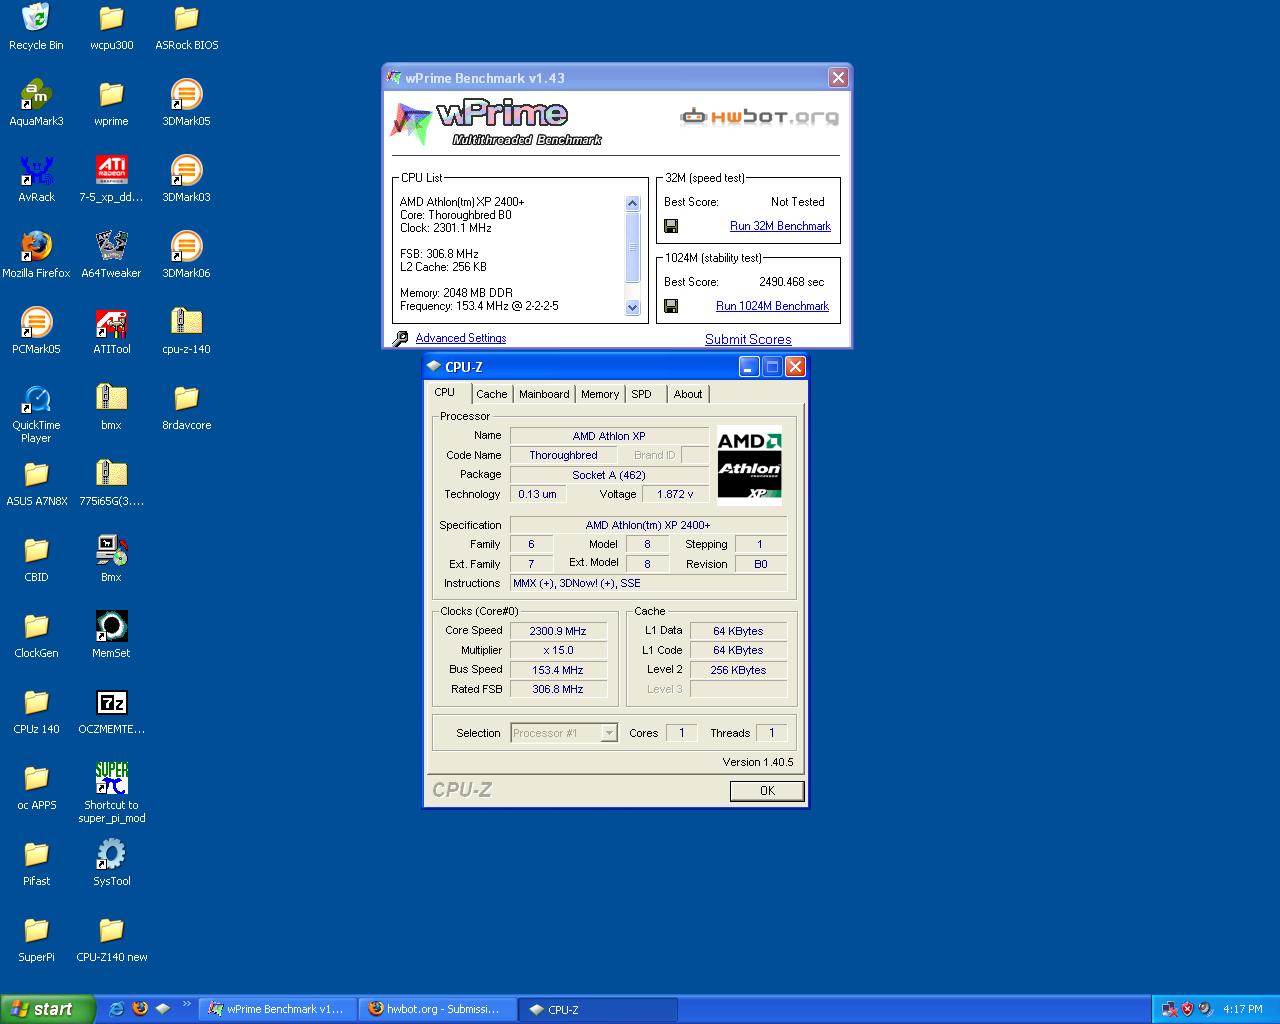The image size is (1280, 1024).
Task: Click the save icon beside 32M benchmark
Action: [x=671, y=226]
